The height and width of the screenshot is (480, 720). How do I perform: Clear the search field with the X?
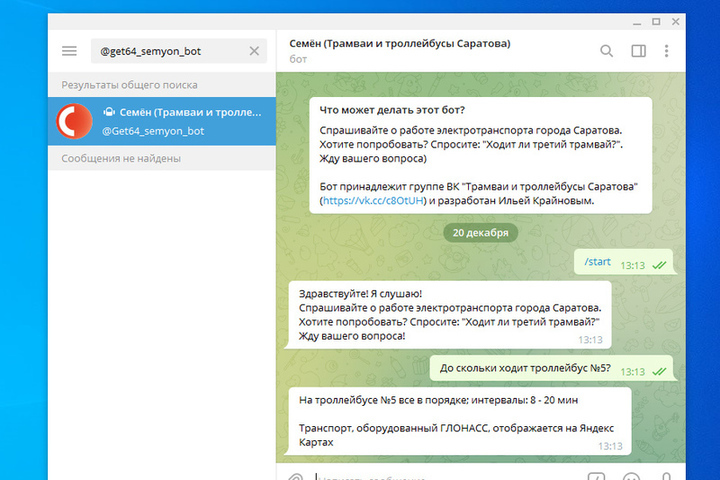pyautogui.click(x=254, y=51)
